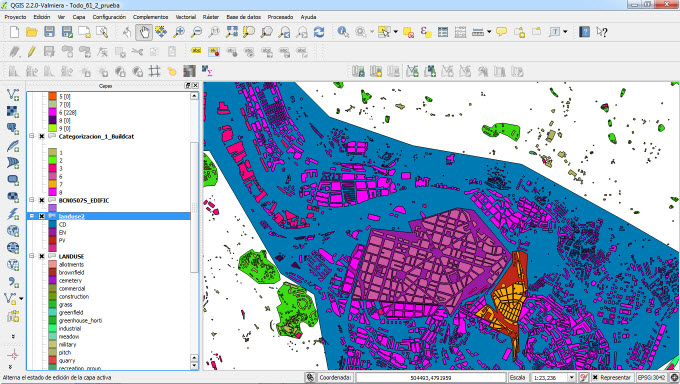Toggle editing with the yellow pencil icon
The width and height of the screenshot is (680, 384).
[x=32, y=52]
